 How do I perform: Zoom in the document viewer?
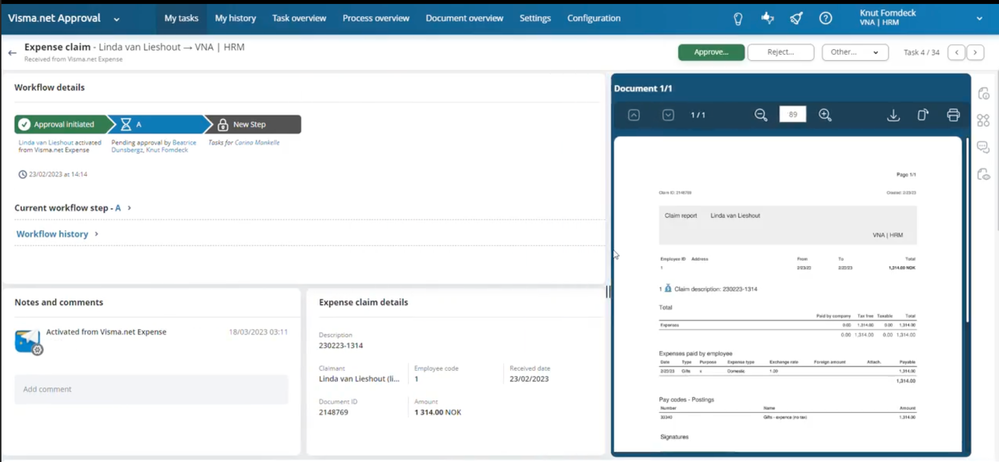(x=825, y=115)
